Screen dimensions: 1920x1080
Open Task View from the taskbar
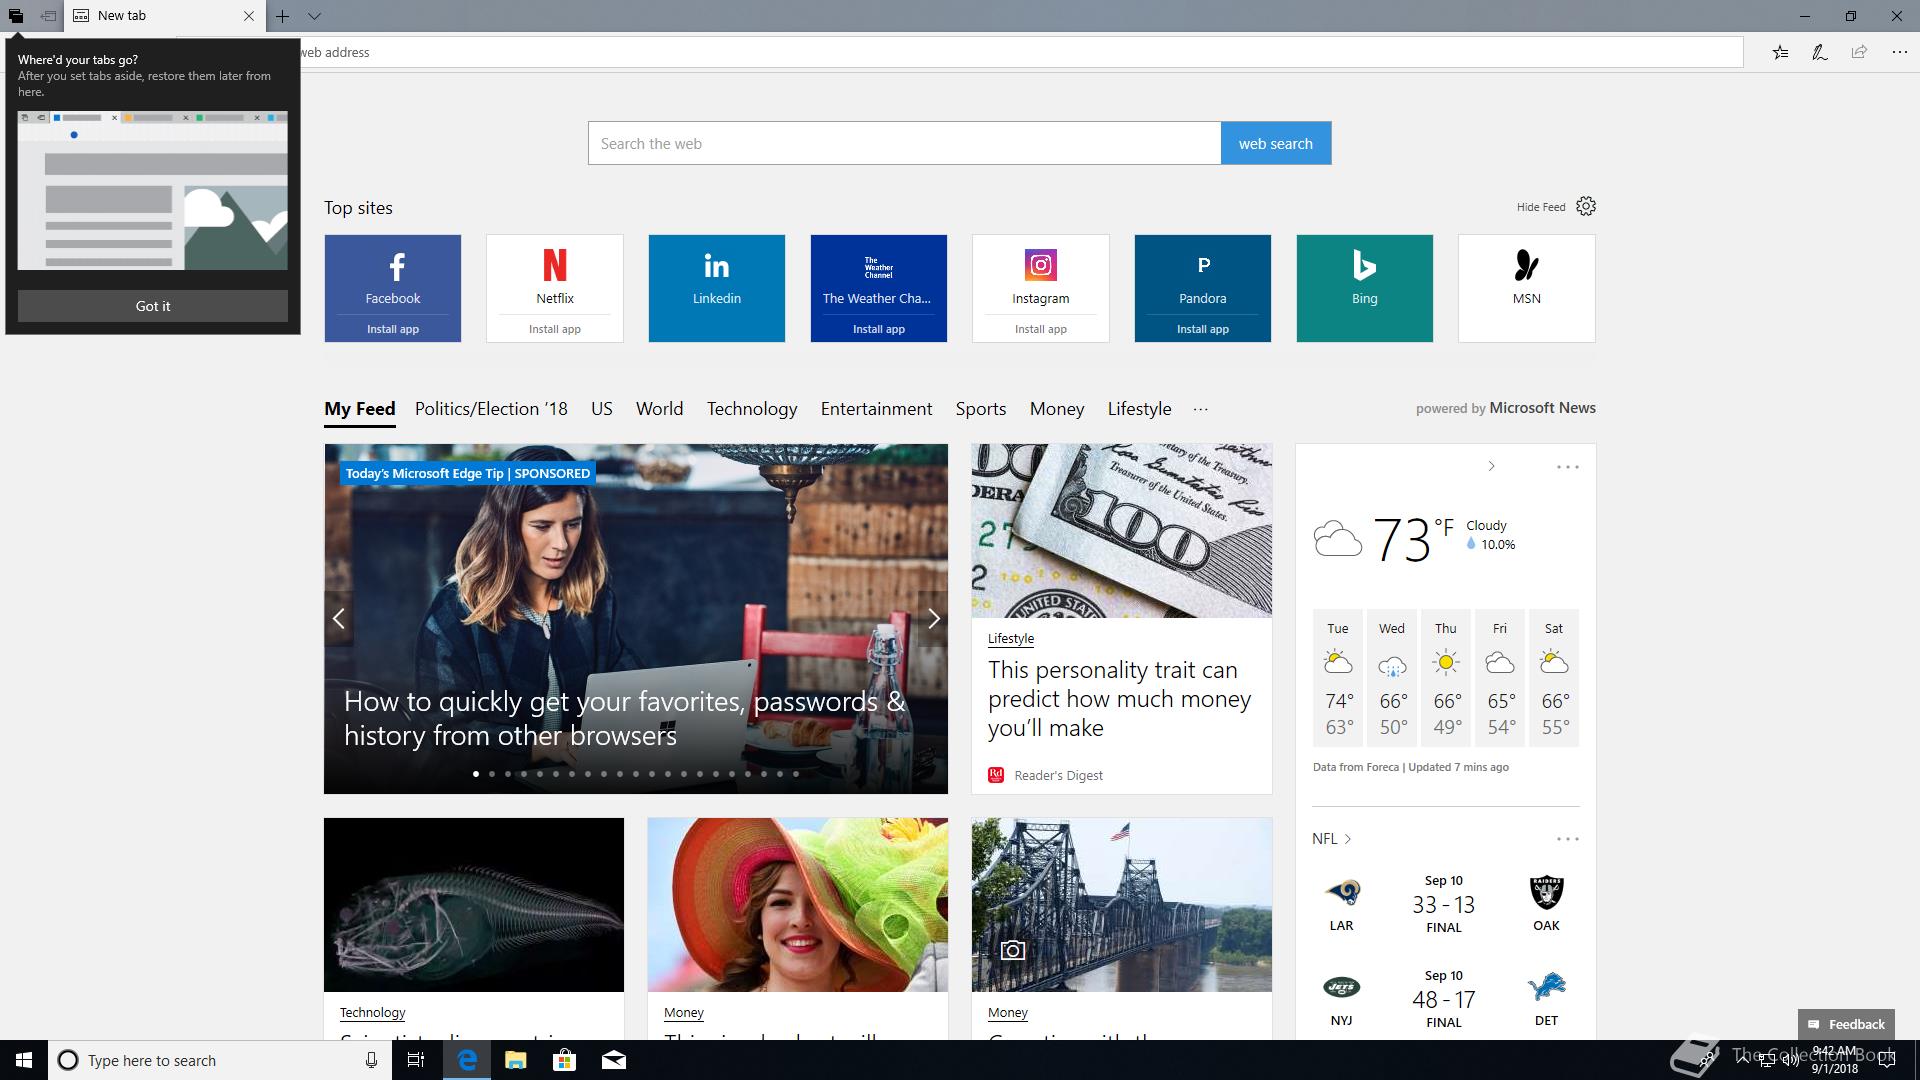pos(416,1060)
